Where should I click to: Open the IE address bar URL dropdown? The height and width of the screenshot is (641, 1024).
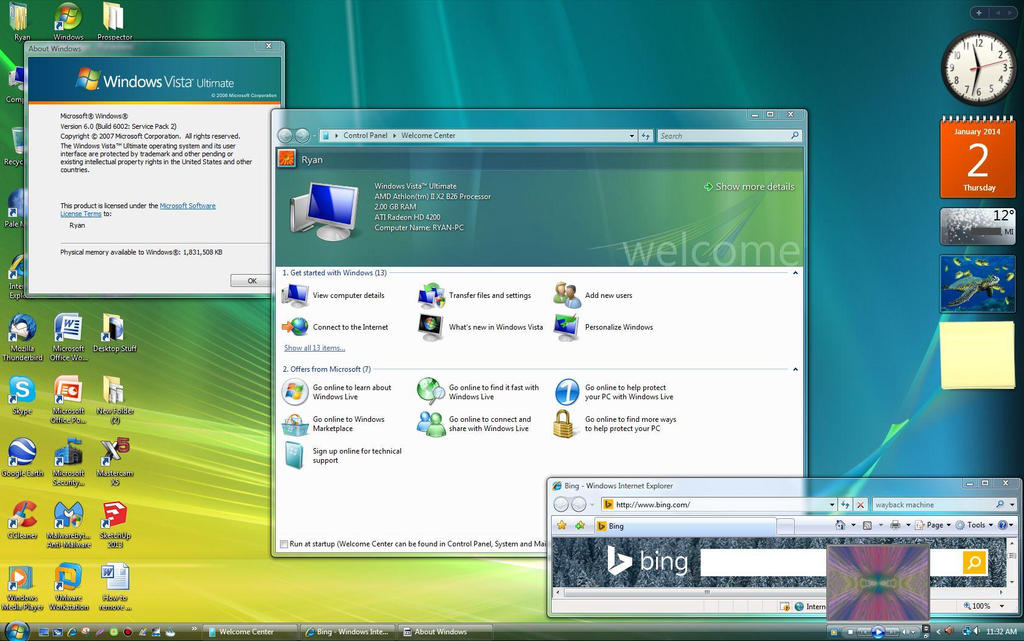pos(832,505)
